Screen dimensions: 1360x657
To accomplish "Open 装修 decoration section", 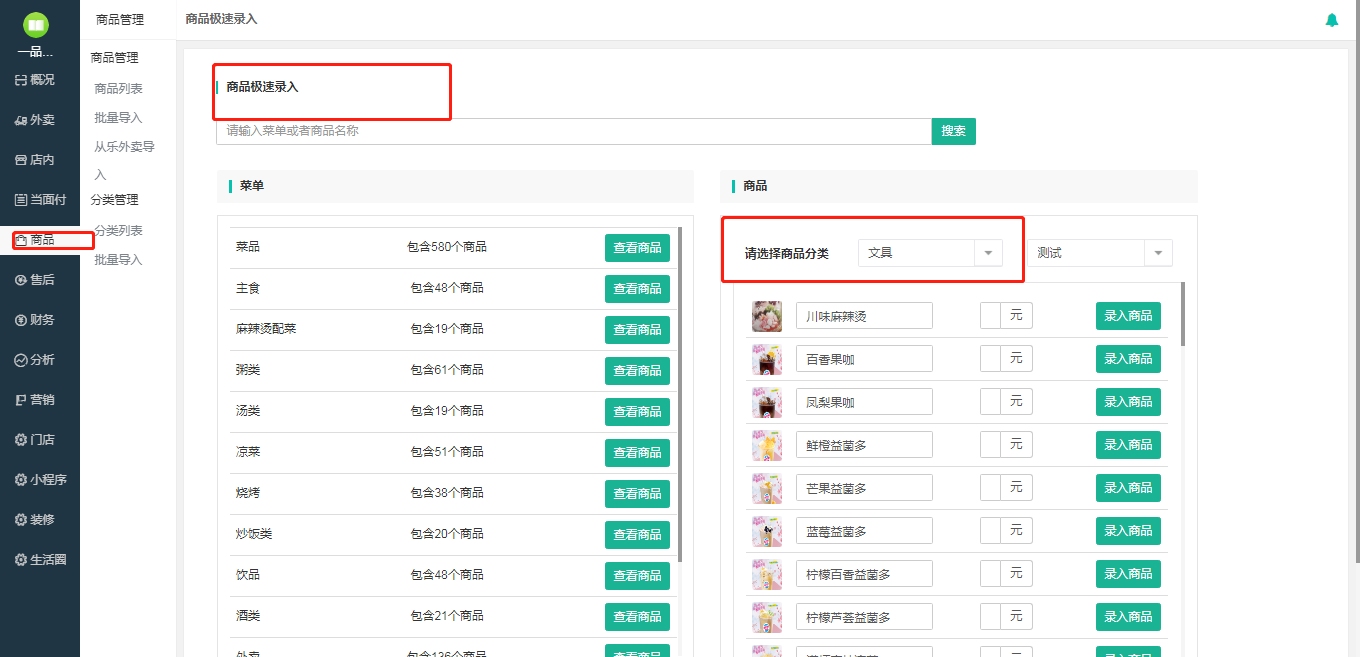I will click(35, 520).
